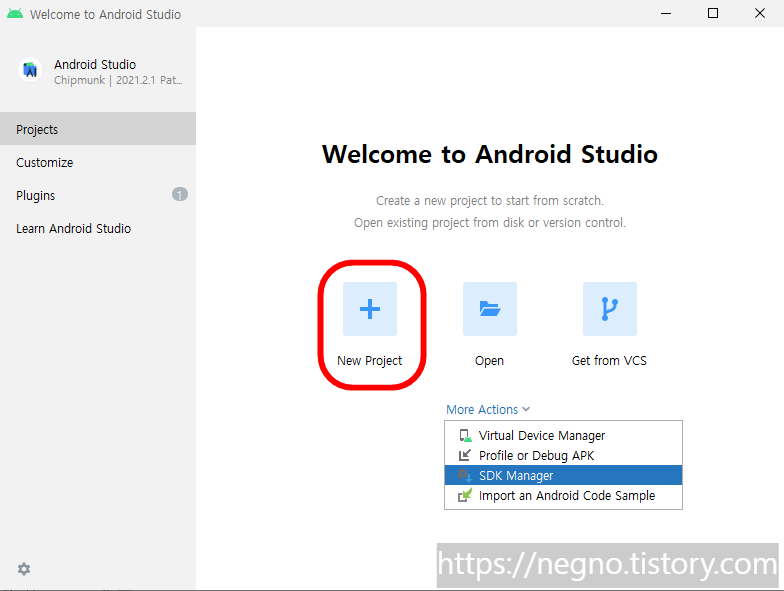Select Profile or Debug APK entry

pos(563,456)
